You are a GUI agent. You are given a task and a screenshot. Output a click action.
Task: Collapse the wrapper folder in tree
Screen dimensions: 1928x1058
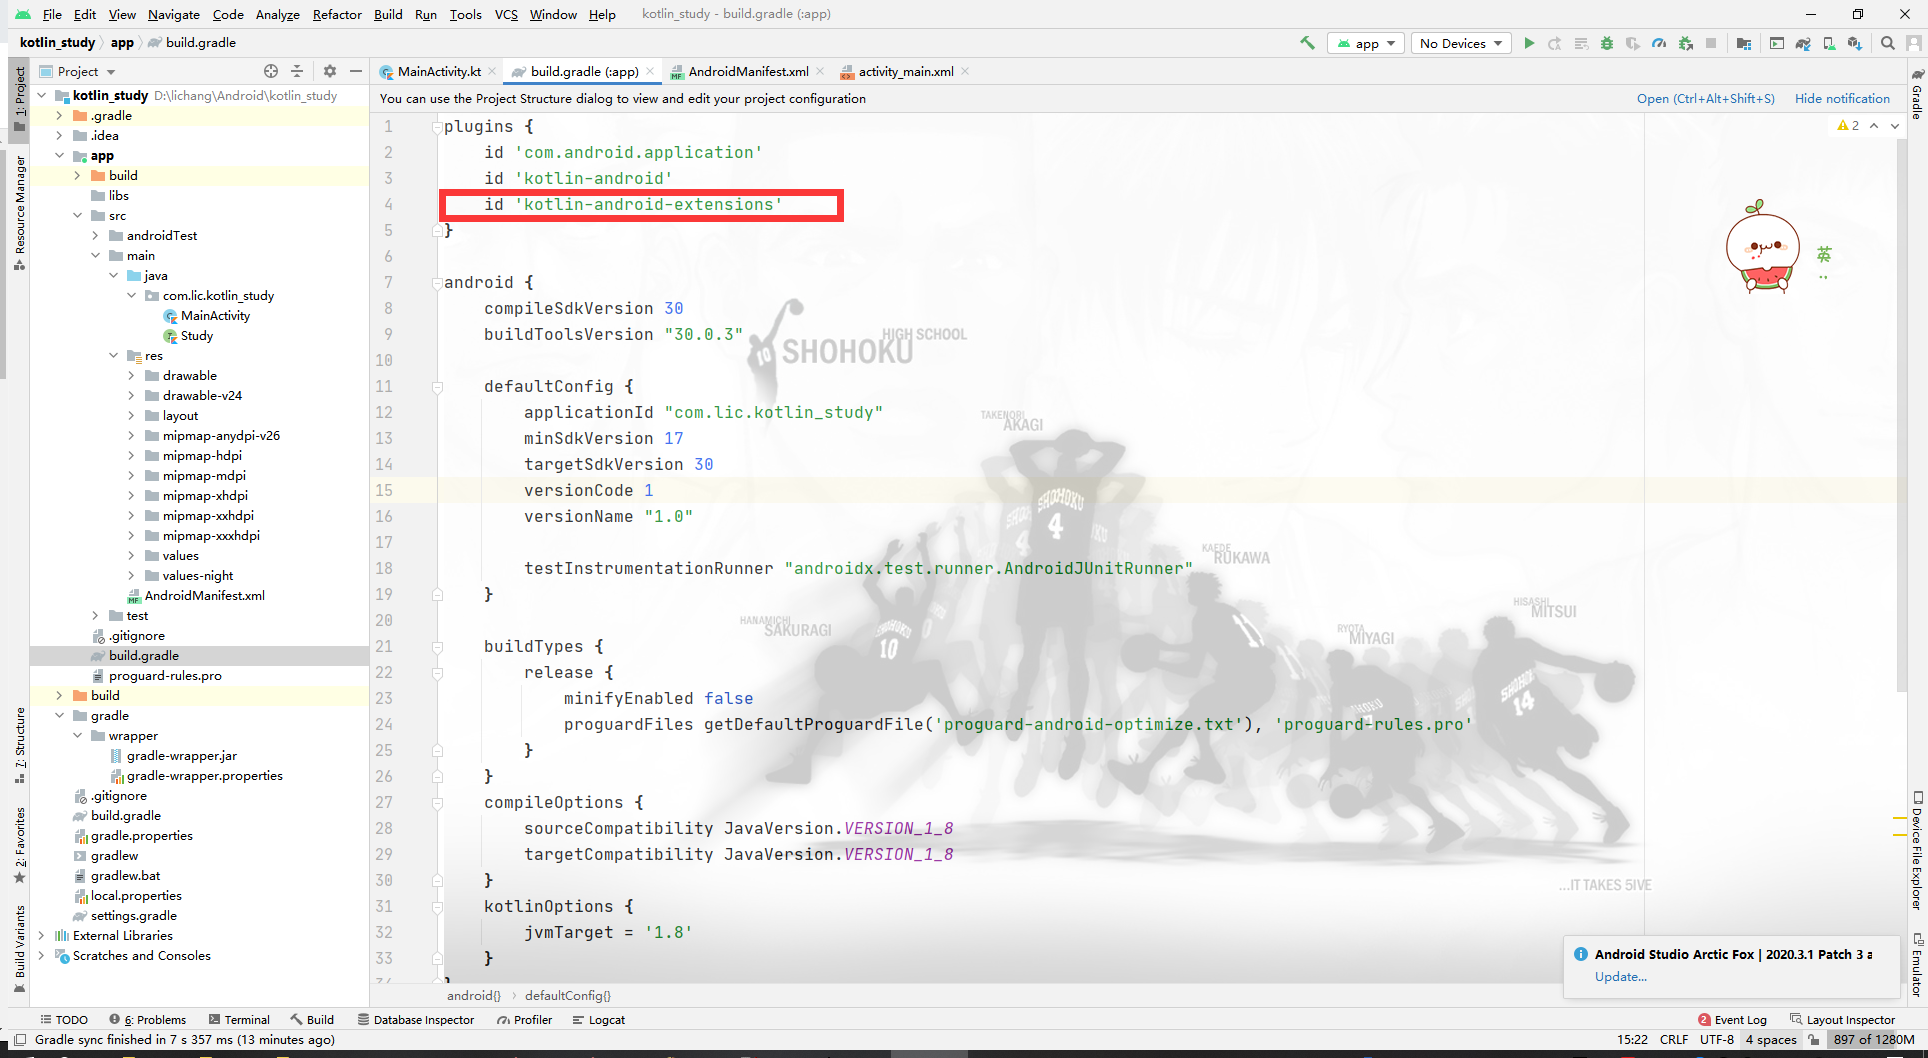click(x=77, y=736)
